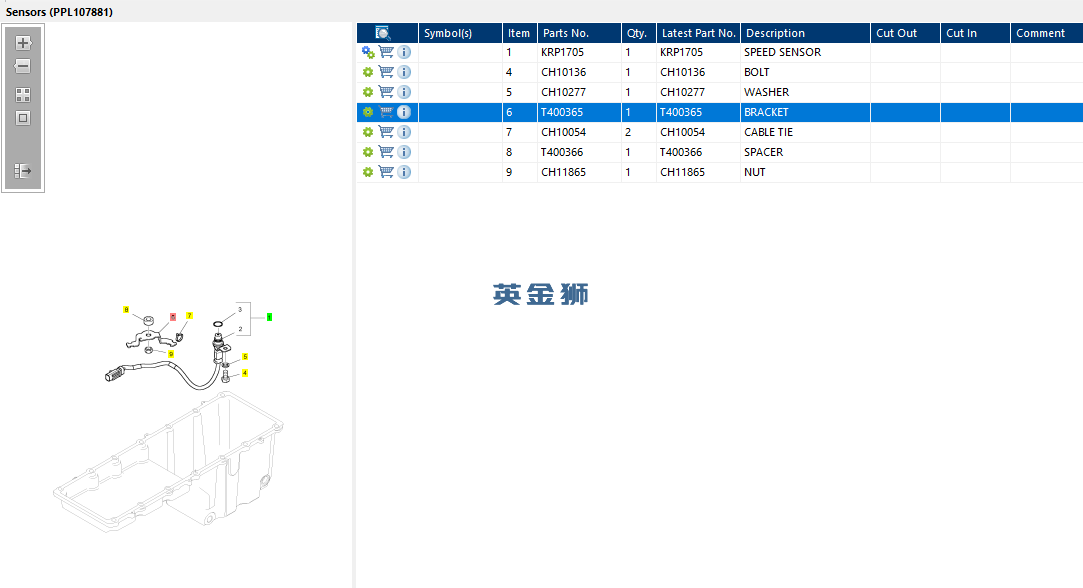Viewport: 1083px width, 588px height.
Task: Open info for BRACKET row
Action: (x=404, y=112)
